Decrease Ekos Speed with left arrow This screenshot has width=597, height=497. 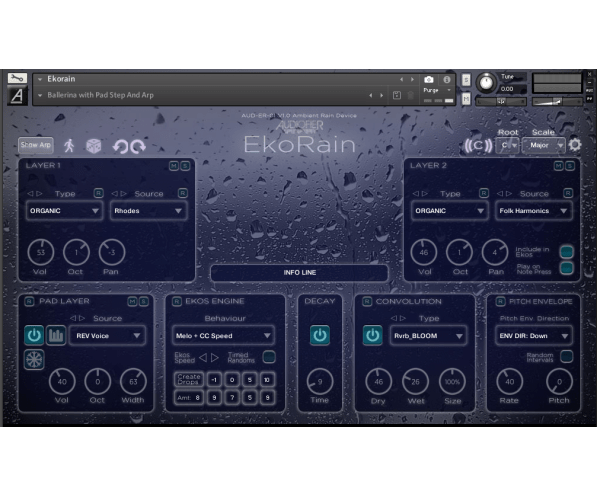coord(203,357)
